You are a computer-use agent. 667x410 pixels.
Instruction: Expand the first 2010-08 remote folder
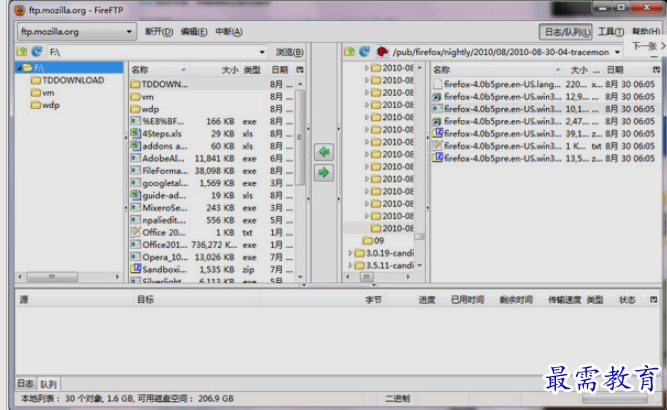click(367, 68)
